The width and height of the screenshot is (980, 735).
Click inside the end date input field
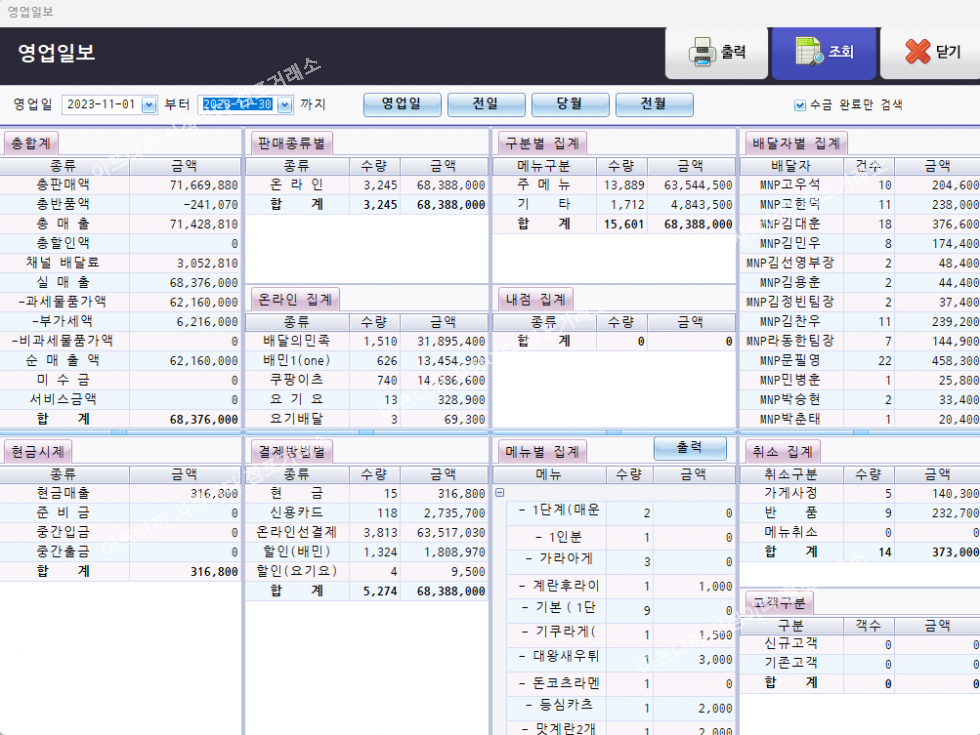(236, 105)
